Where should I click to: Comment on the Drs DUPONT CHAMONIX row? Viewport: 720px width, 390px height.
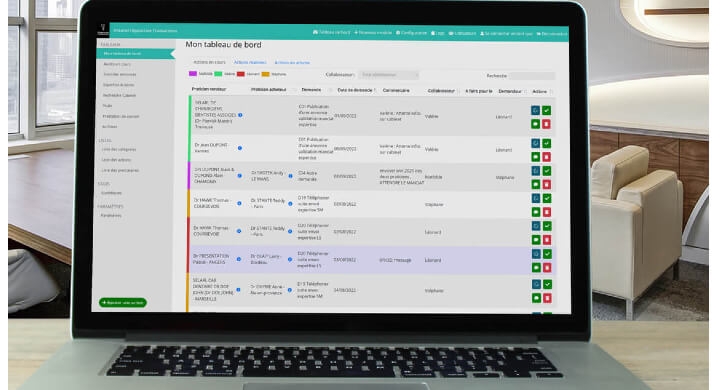click(535, 184)
